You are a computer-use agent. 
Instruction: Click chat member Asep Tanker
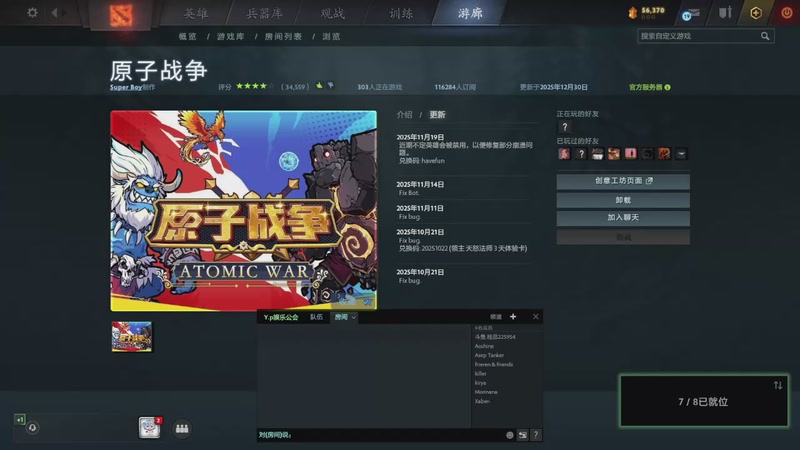489,355
